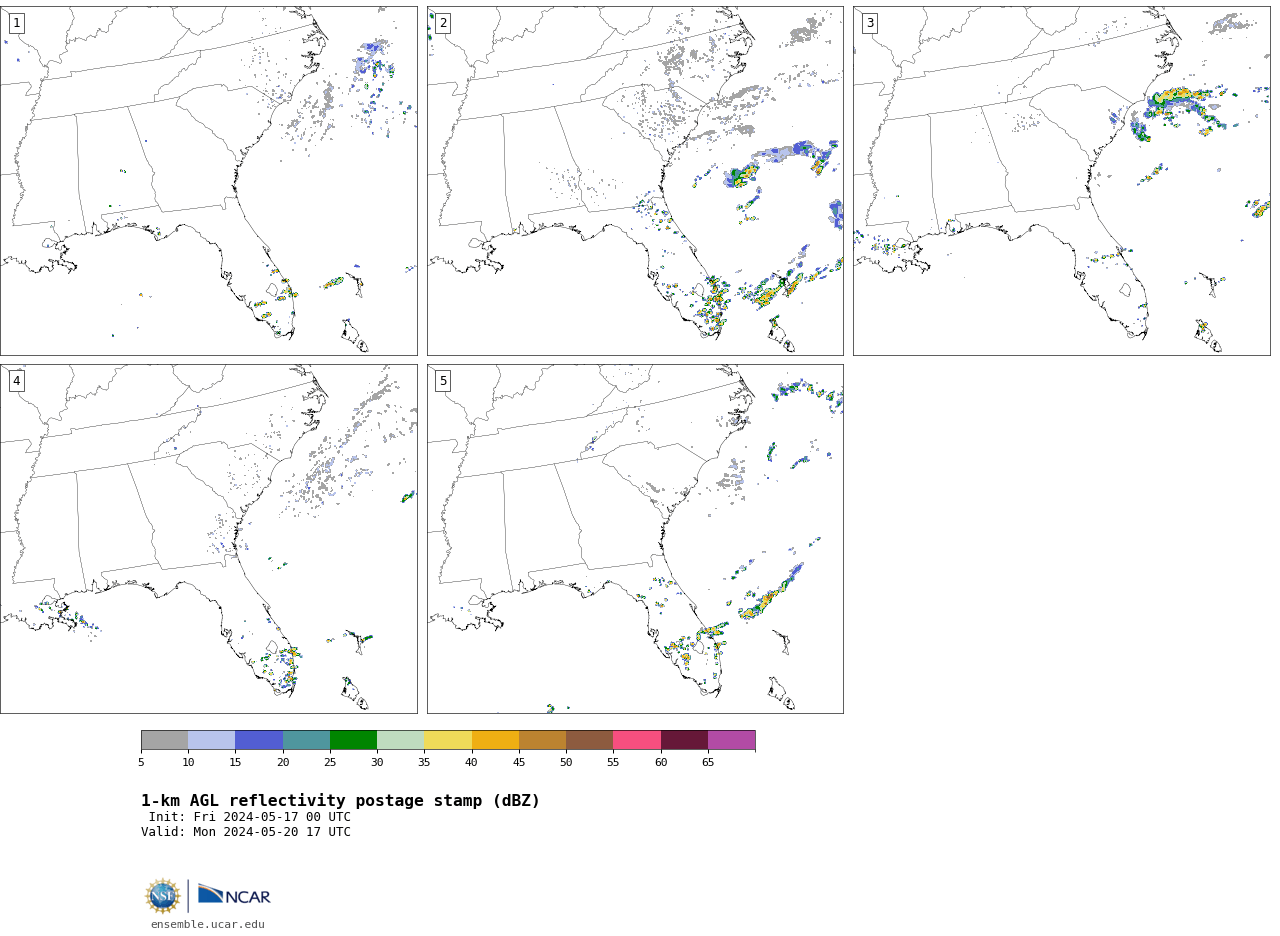Click the 'Valid: Mon 2024-05-20 17 UTC' text
This screenshot has height=936, width=1280.
tap(246, 832)
